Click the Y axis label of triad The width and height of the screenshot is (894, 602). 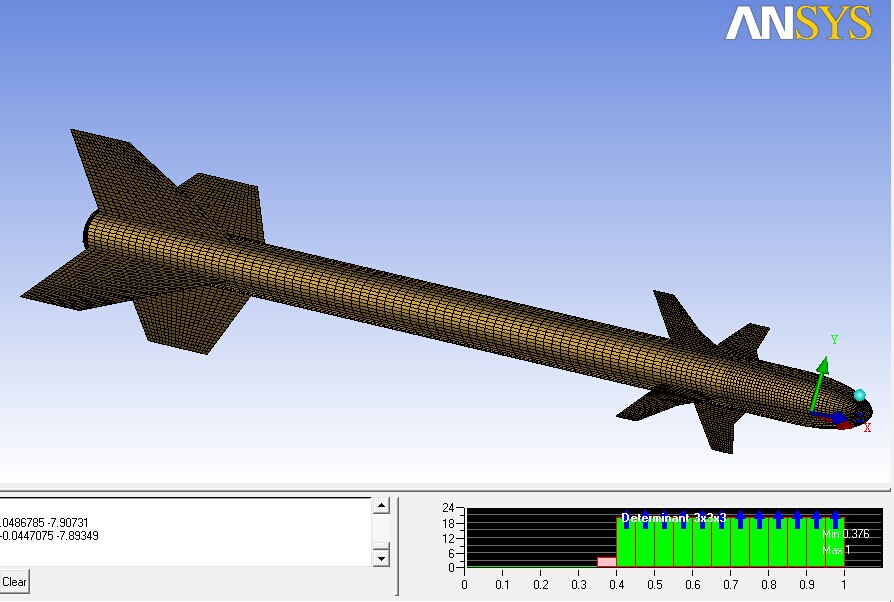834,340
